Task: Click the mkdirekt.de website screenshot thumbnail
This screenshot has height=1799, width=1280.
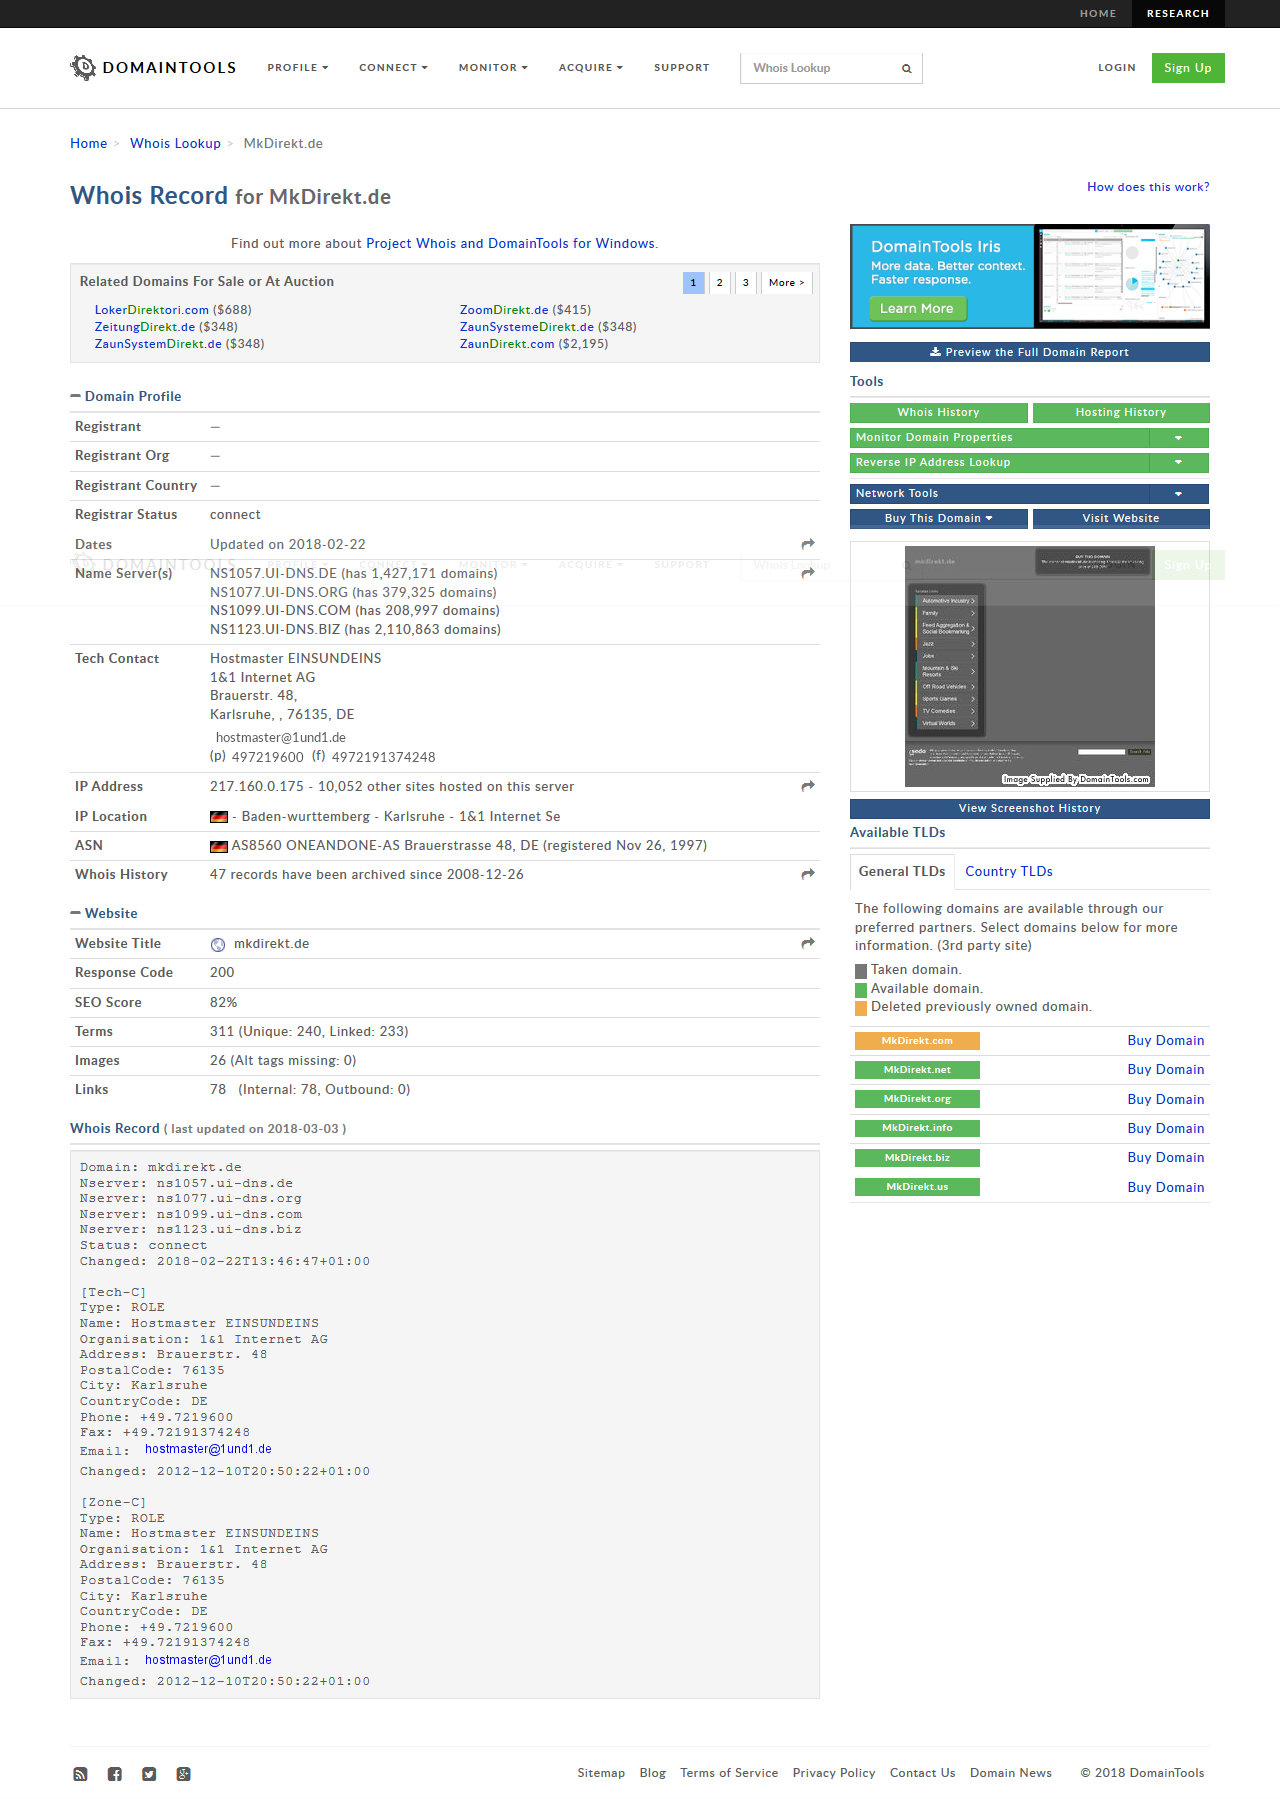Action: tap(1030, 667)
